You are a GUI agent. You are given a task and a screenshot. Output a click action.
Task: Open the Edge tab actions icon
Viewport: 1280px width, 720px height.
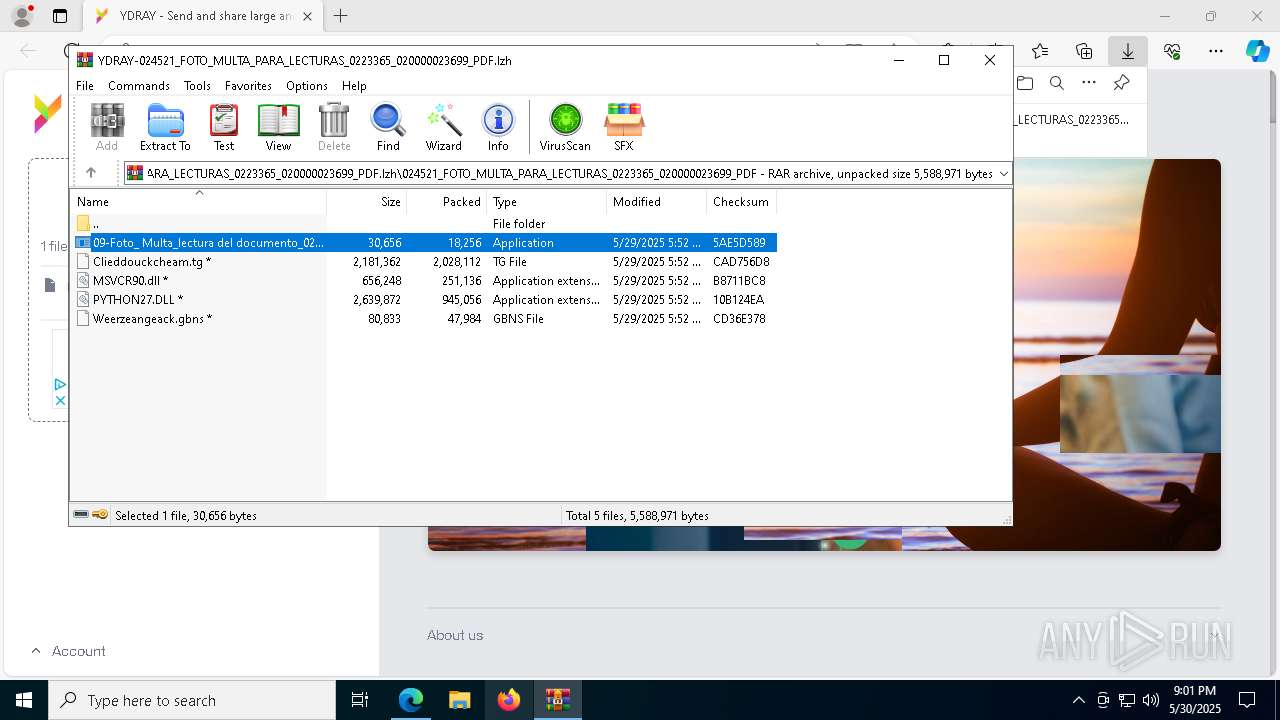pos(60,16)
